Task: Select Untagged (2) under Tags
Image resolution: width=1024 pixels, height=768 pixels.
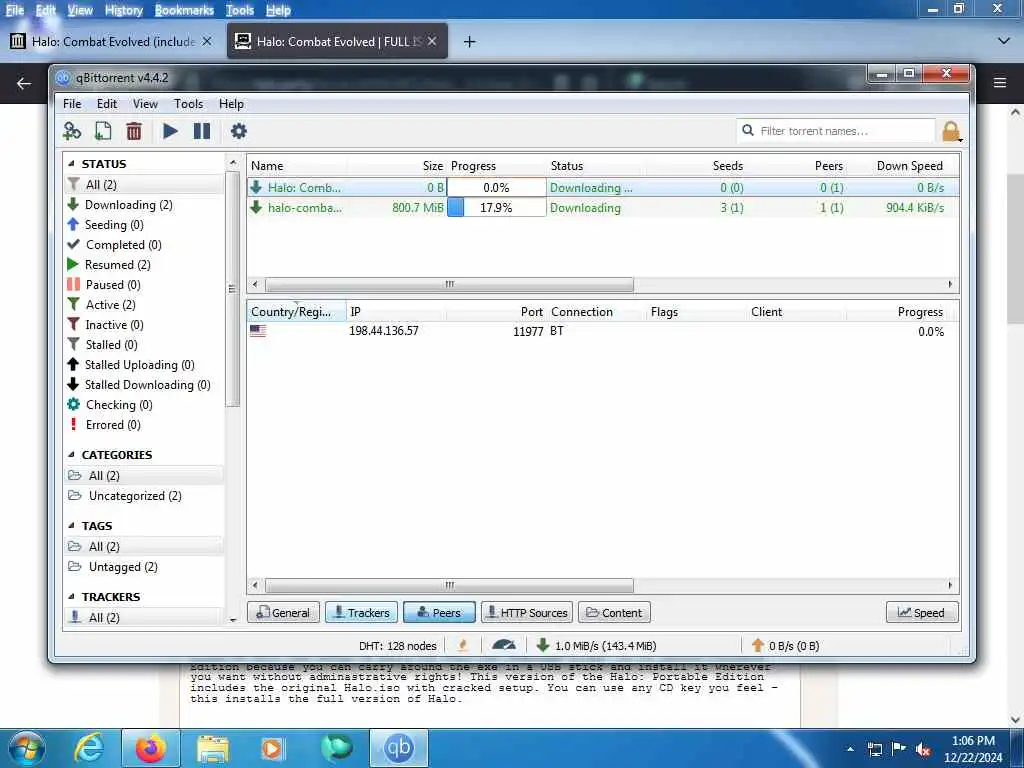Action: 144,567
